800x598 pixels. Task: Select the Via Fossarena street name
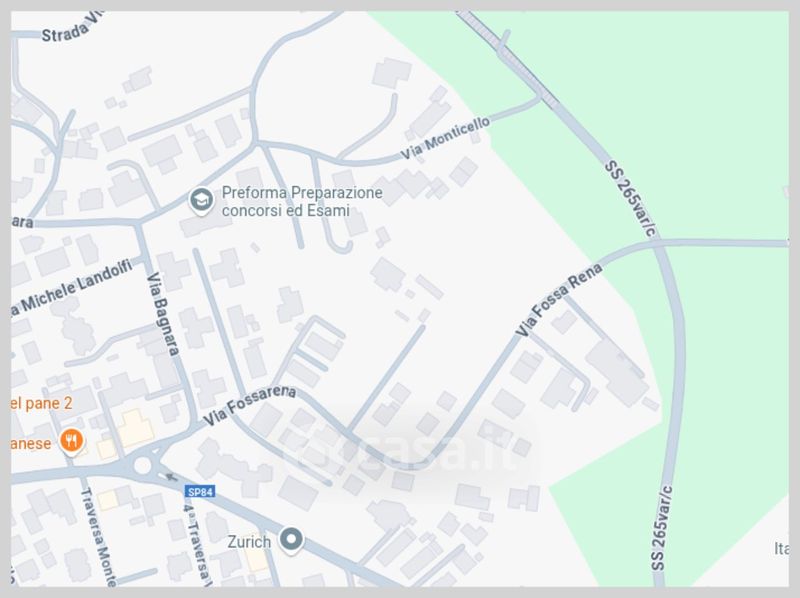point(249,405)
